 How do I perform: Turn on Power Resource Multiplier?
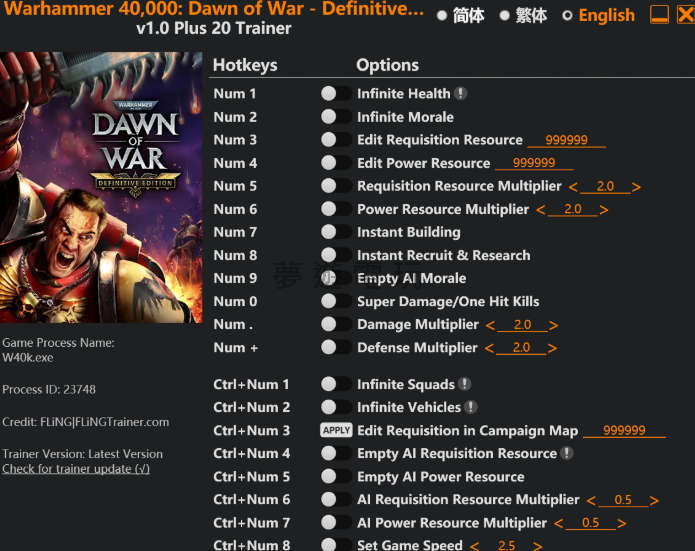[x=336, y=209]
